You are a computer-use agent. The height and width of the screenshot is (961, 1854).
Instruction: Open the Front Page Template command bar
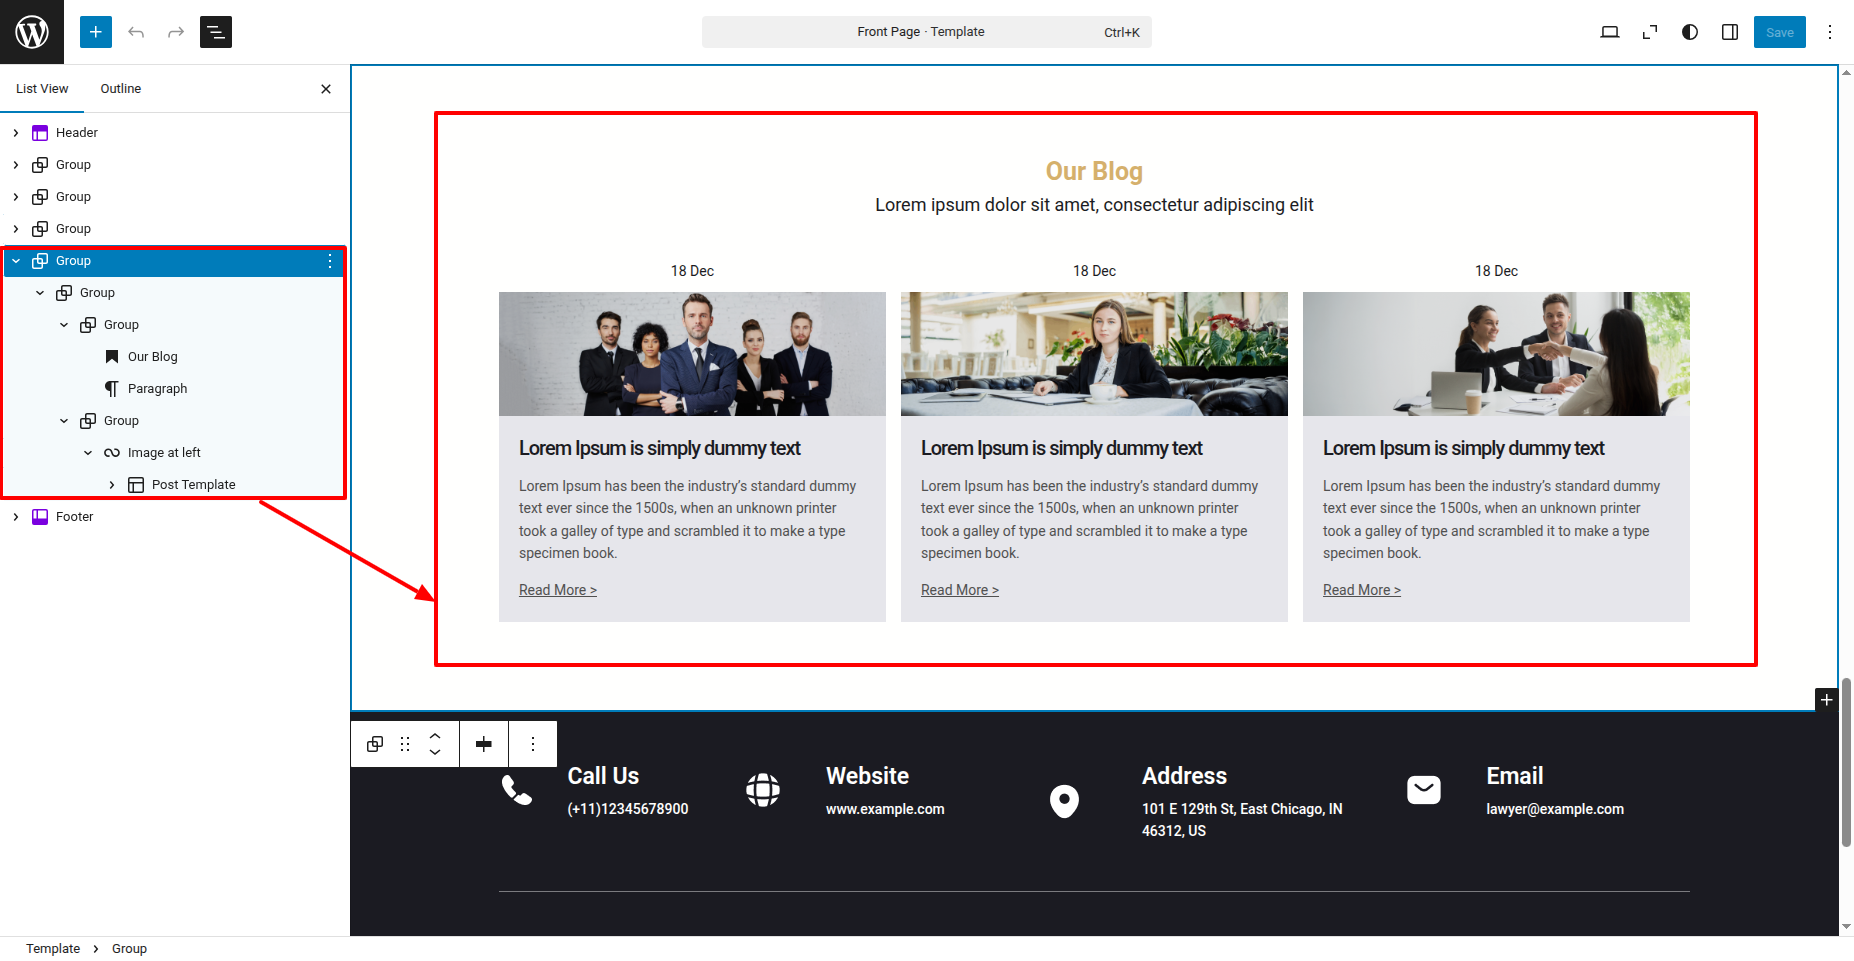[926, 32]
